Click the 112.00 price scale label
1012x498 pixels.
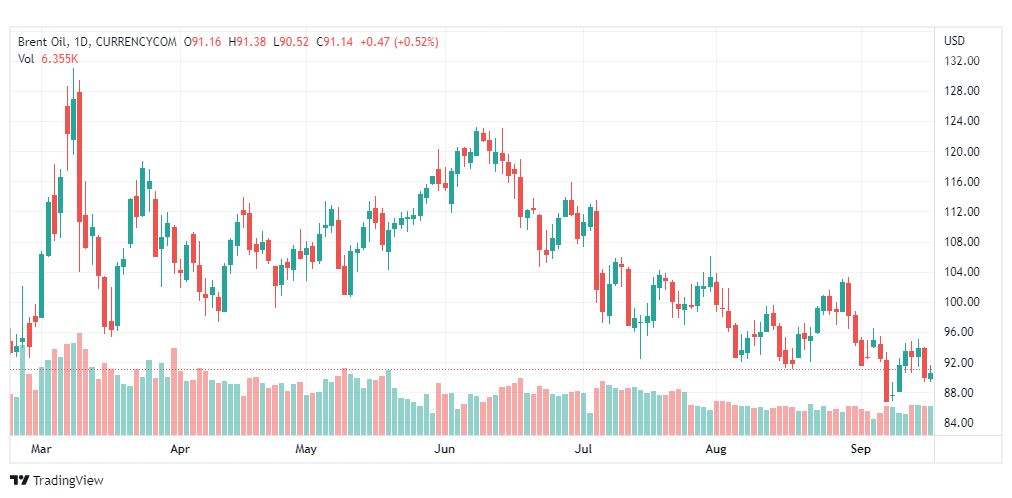click(x=961, y=212)
